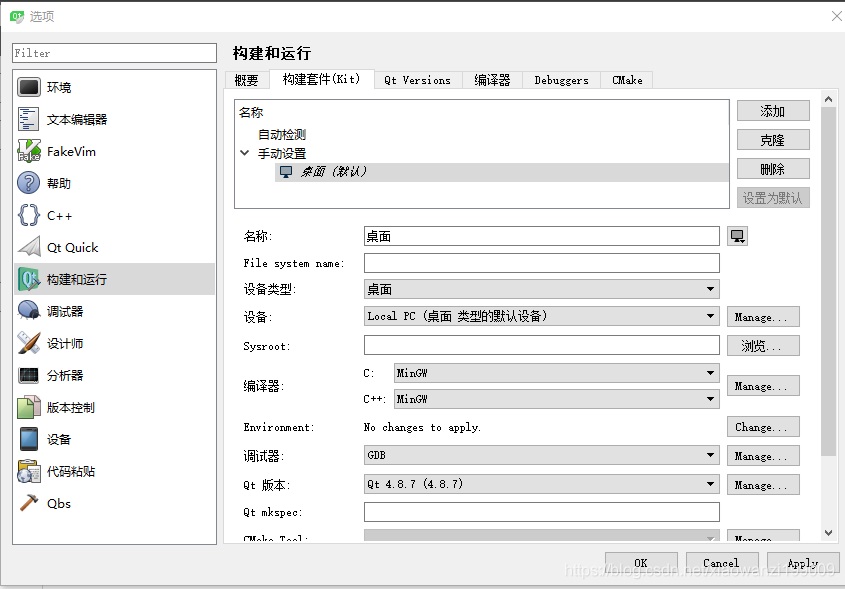Expand the C++ compiler MinGW dropdown
This screenshot has width=845, height=589.
point(556,399)
